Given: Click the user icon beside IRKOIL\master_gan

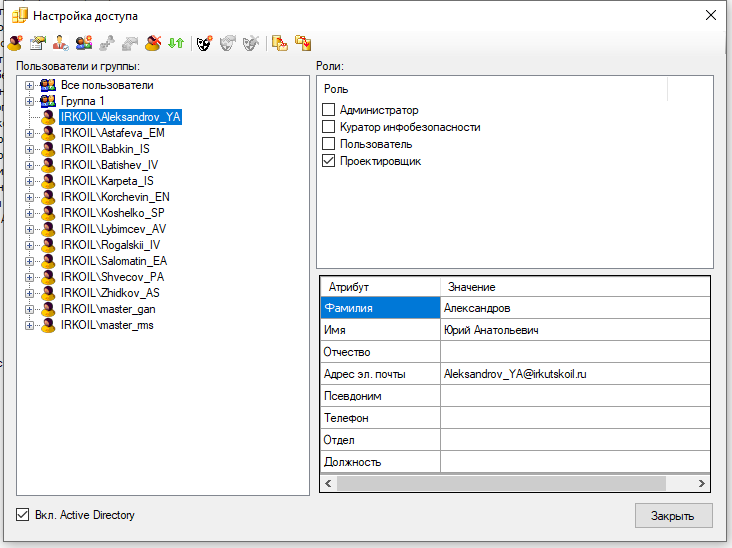Looking at the screenshot, I should tap(48, 309).
